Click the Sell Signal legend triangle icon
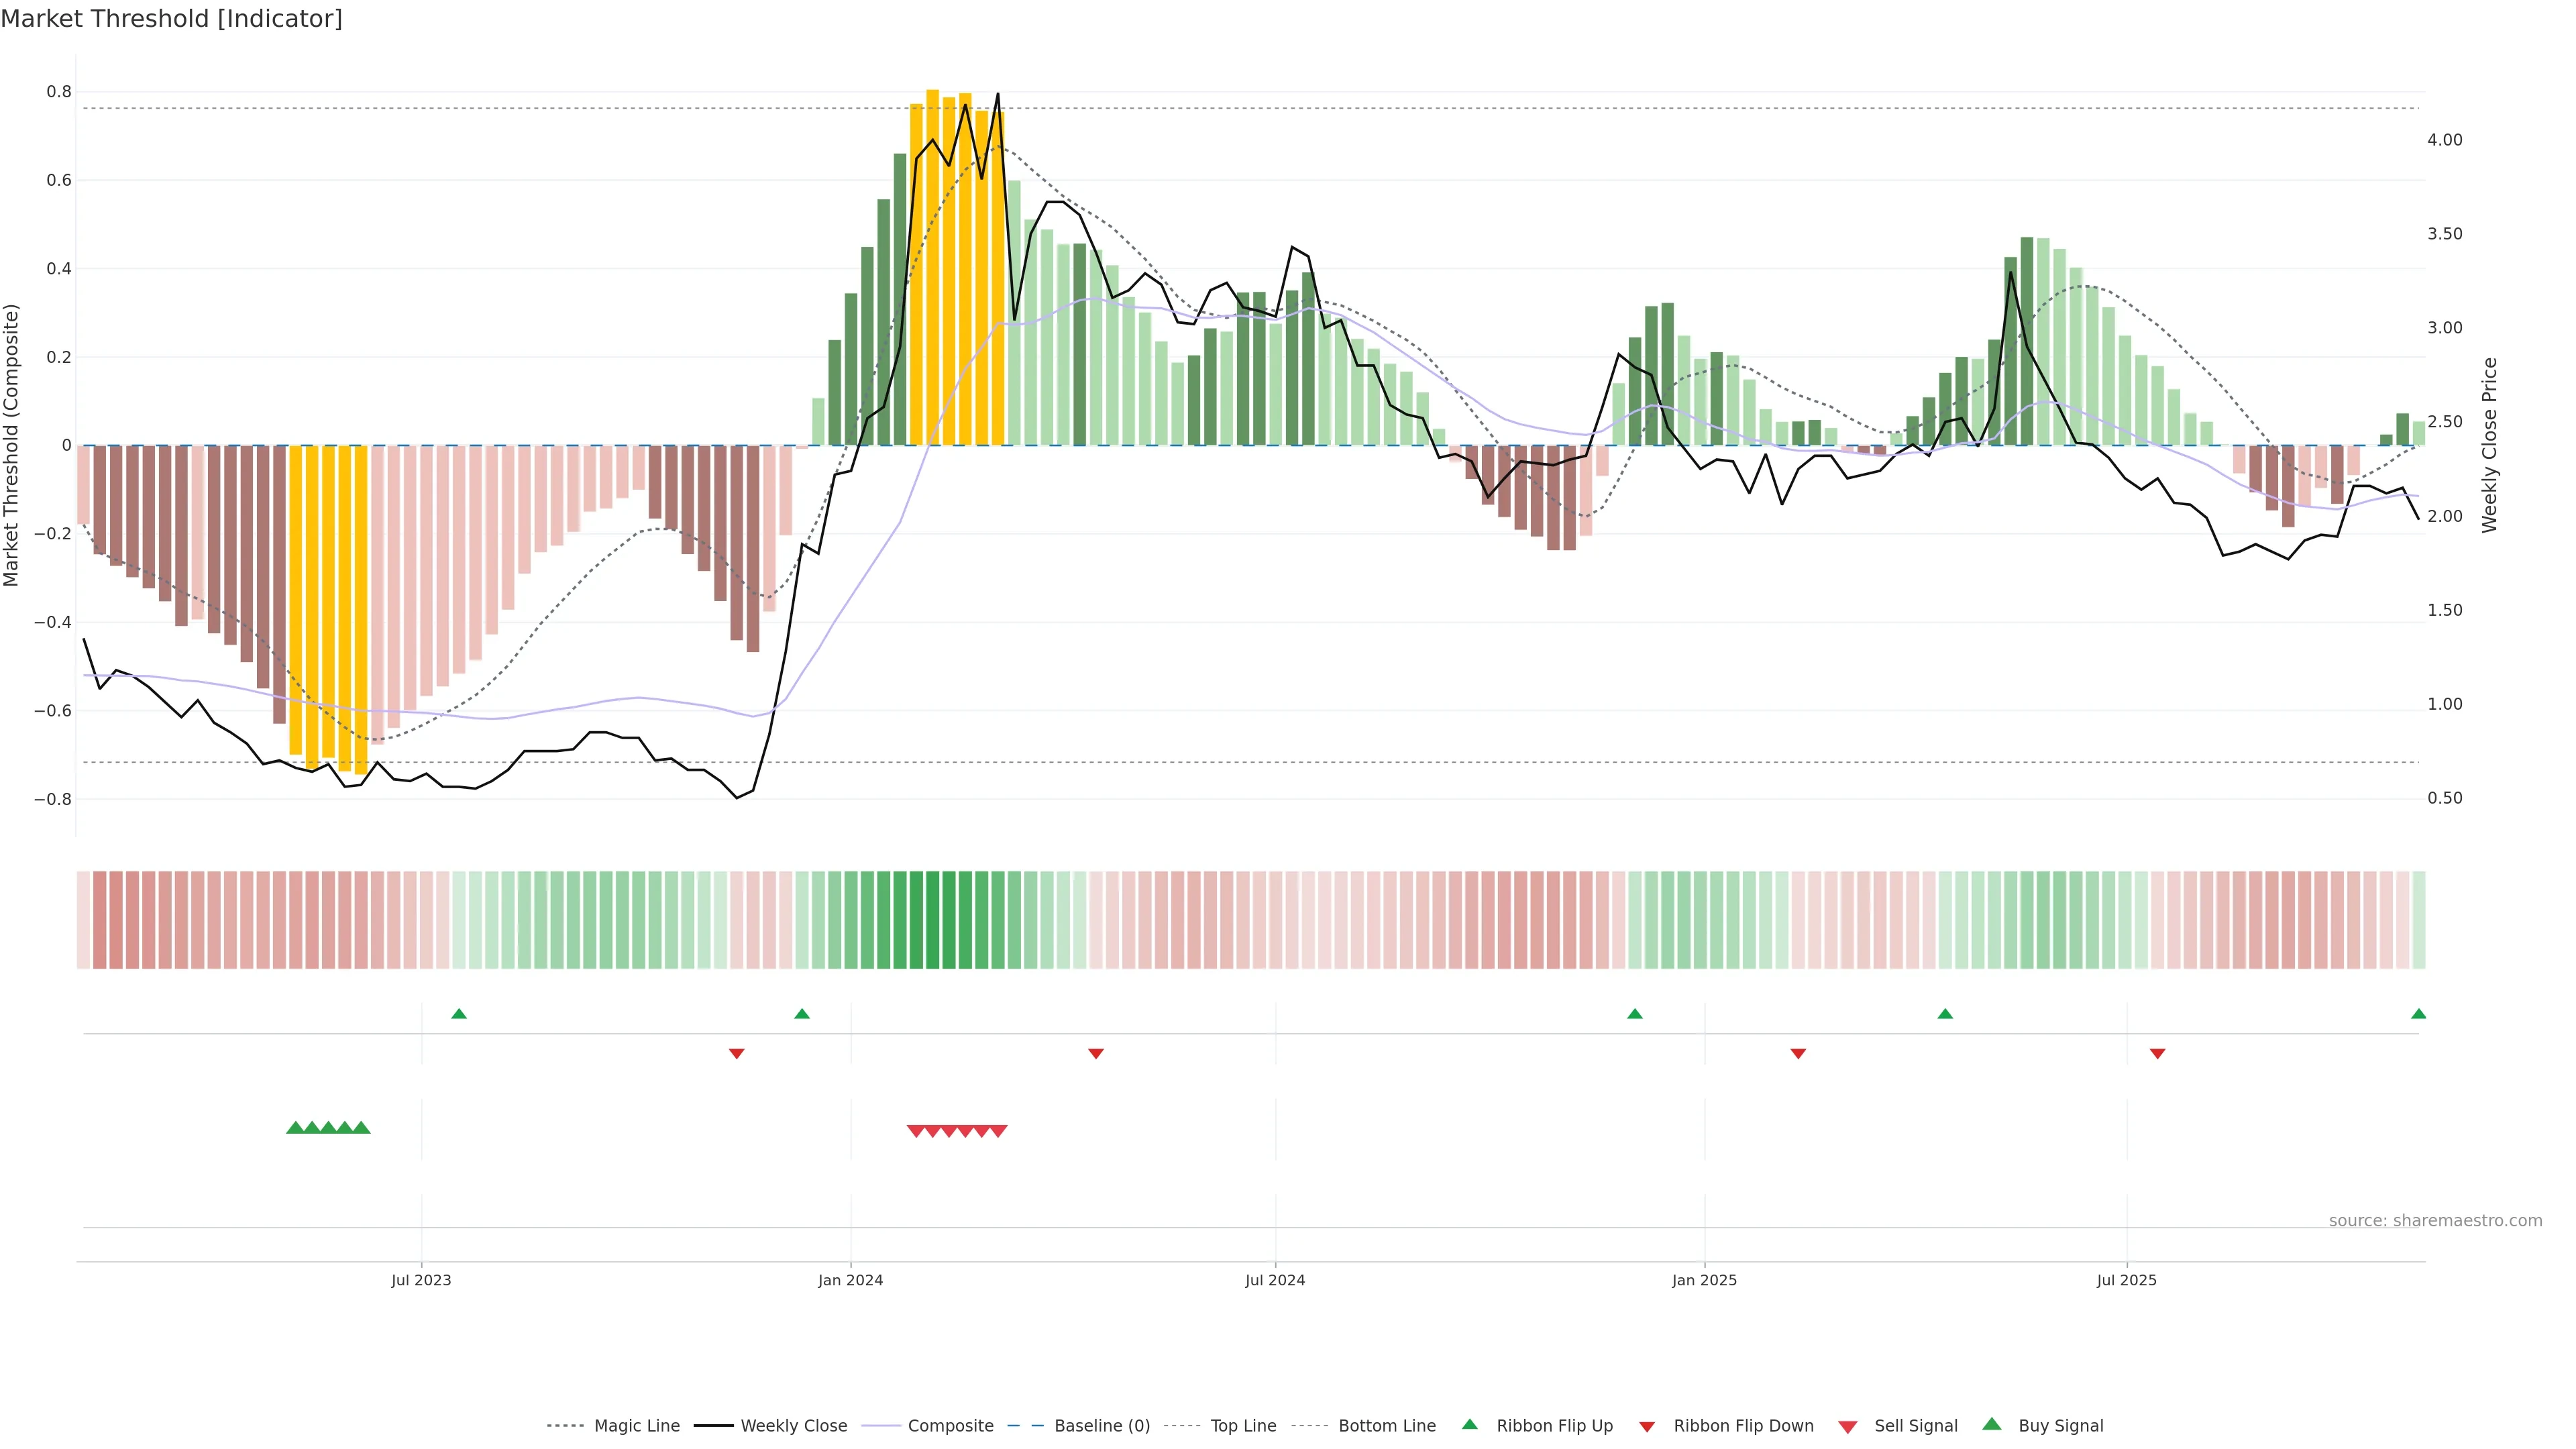2576x1449 pixels. pos(1847,1427)
